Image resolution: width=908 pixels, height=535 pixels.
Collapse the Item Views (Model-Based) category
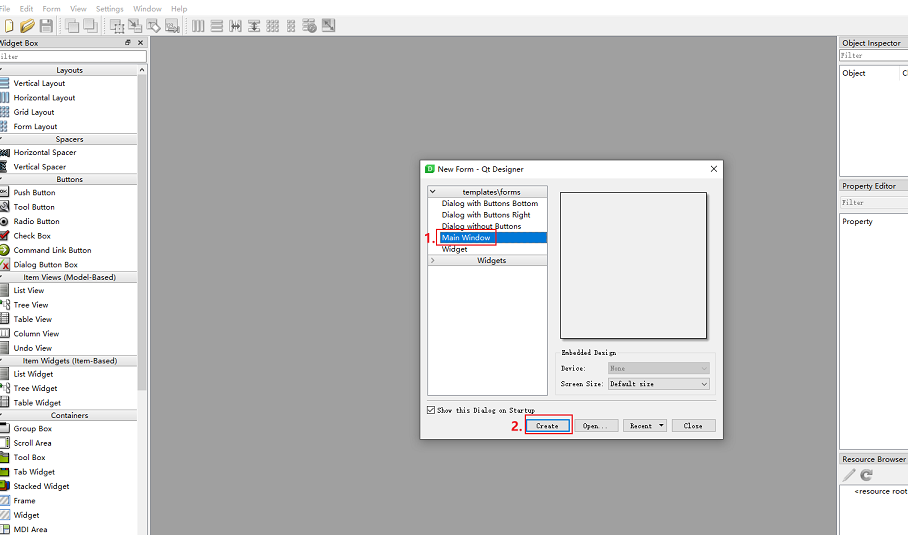[x=69, y=277]
